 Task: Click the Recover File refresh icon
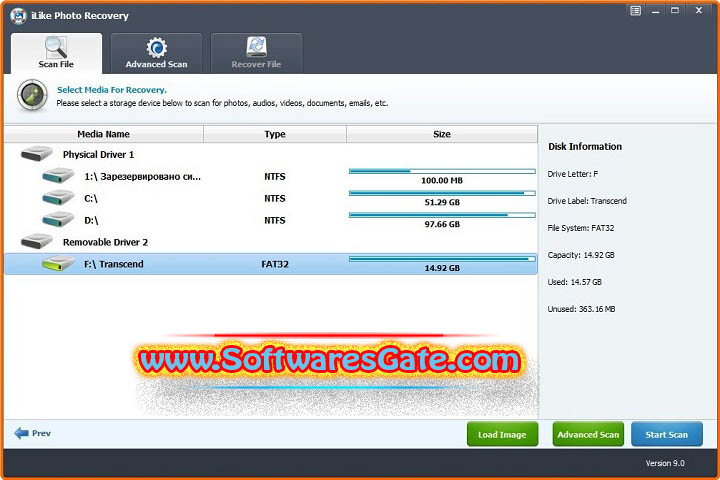click(256, 47)
